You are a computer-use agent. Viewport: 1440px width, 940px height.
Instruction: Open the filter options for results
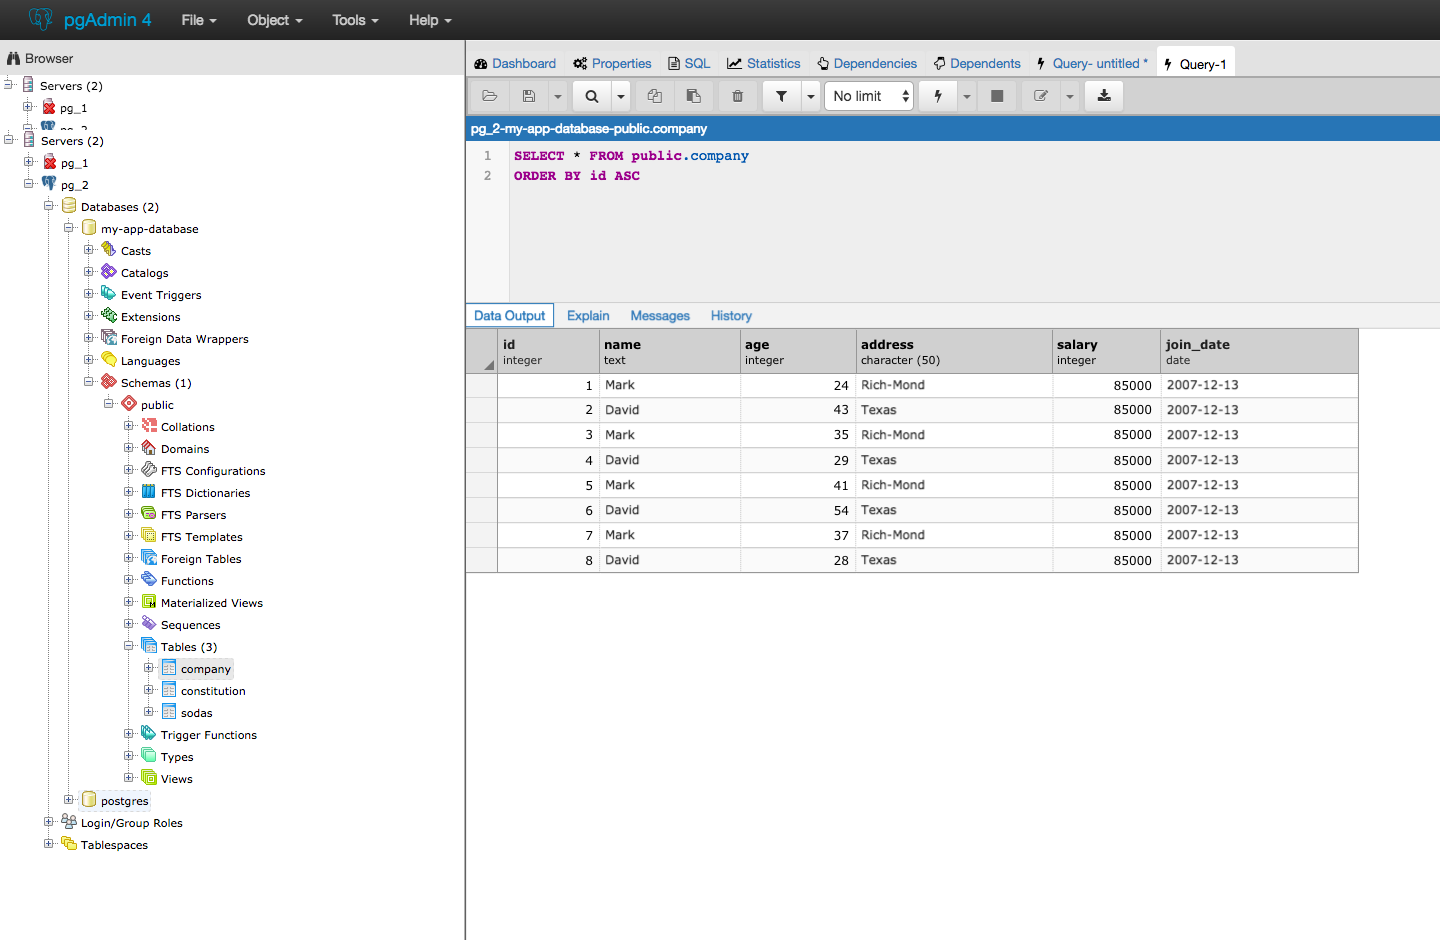click(x=781, y=95)
